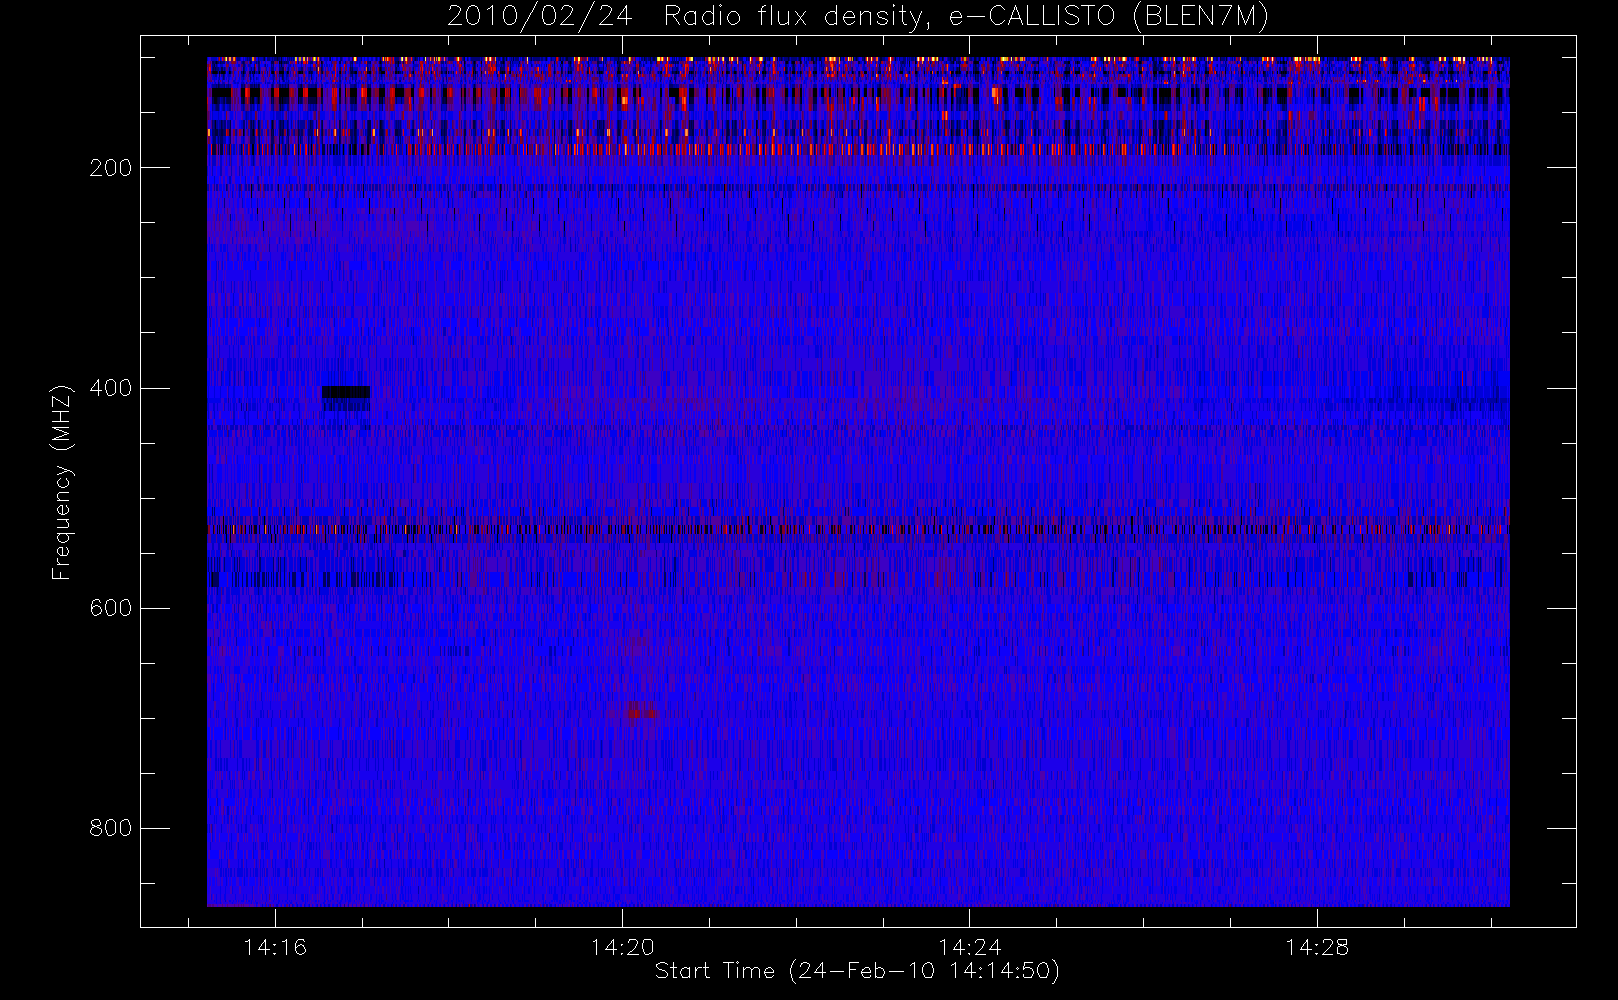Click the 14:28 time tick label

click(x=1317, y=947)
